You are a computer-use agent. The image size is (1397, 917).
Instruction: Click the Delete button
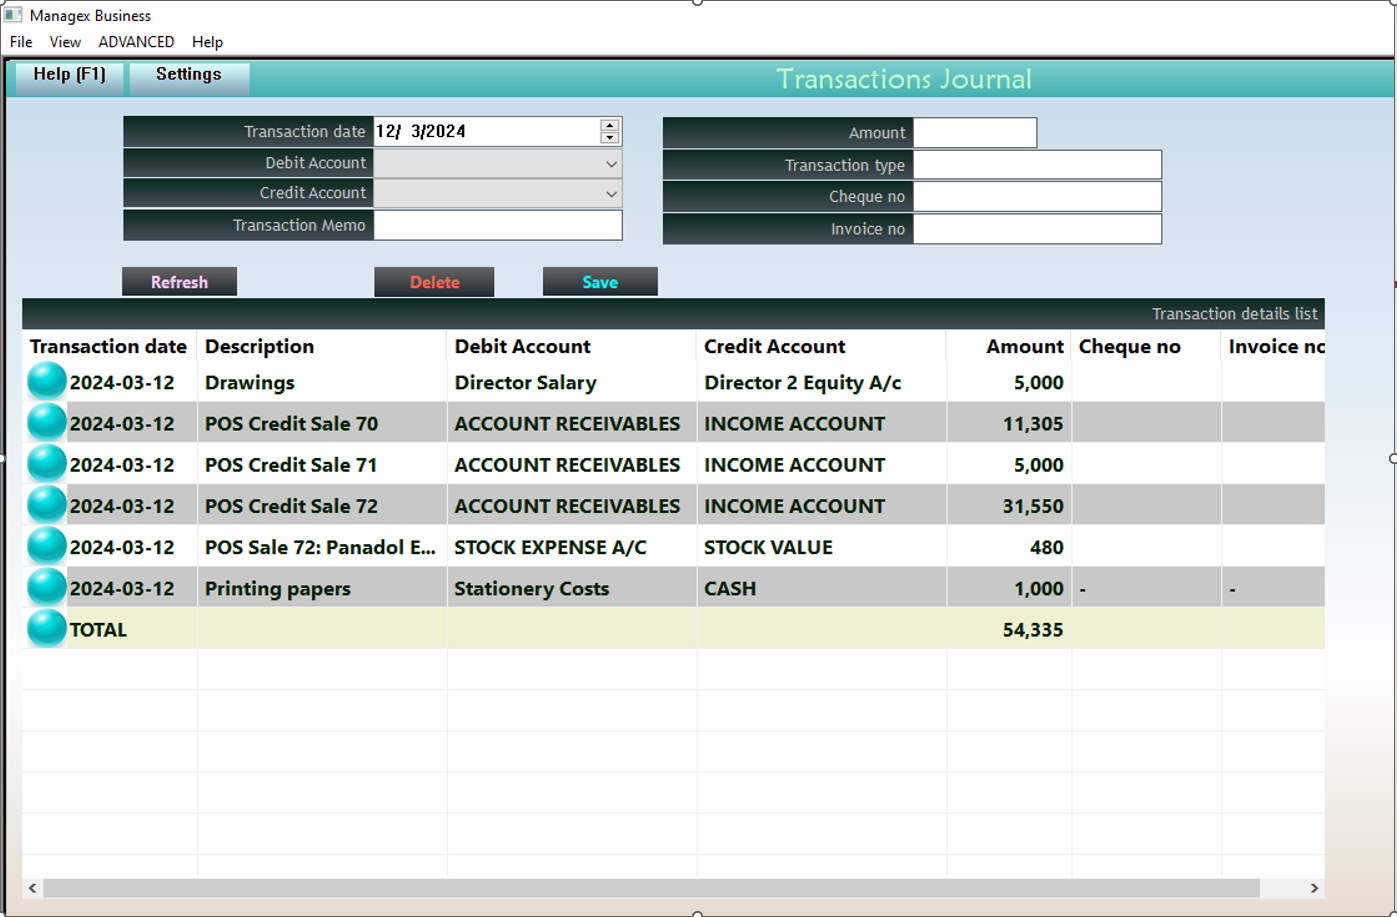point(433,281)
